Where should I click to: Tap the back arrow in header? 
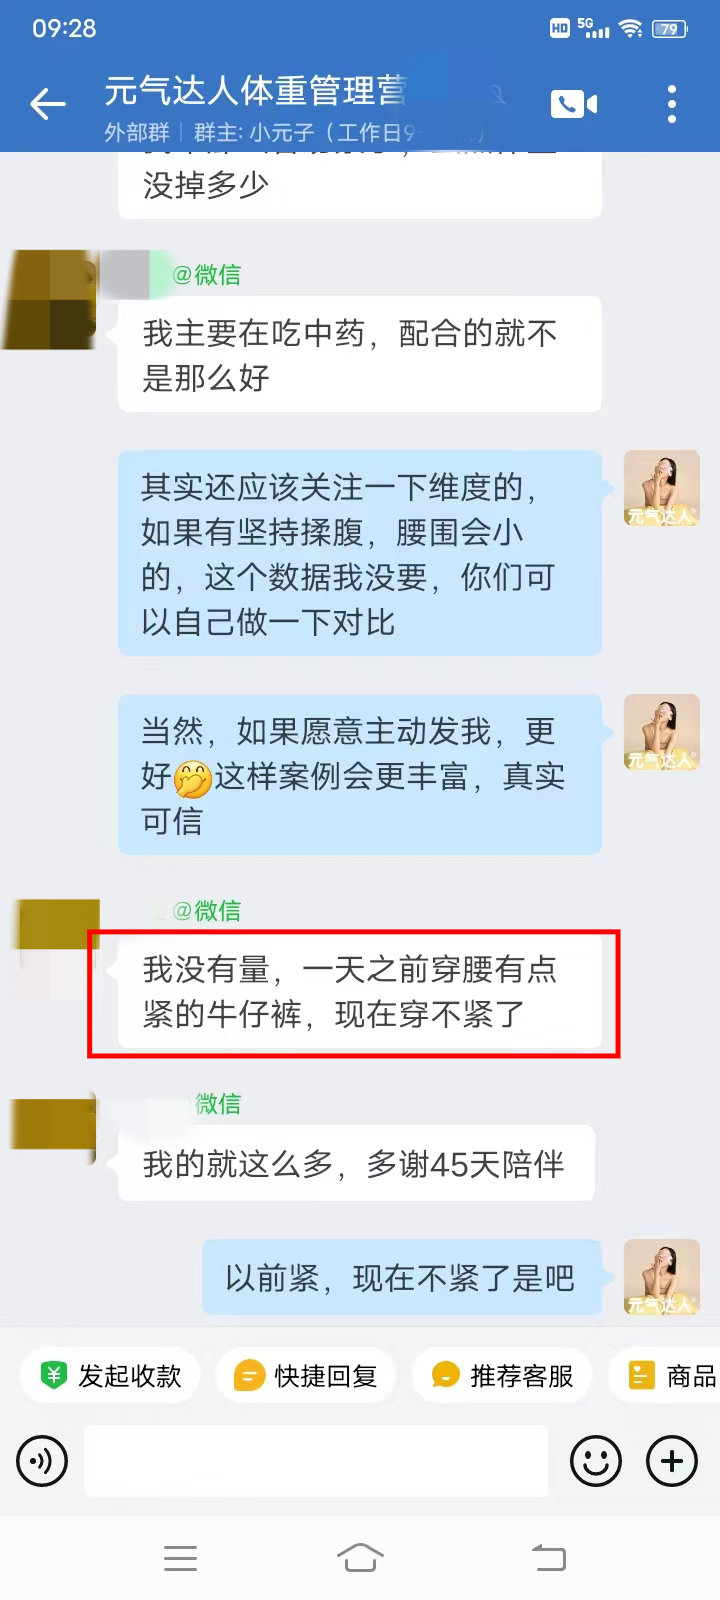tap(47, 103)
